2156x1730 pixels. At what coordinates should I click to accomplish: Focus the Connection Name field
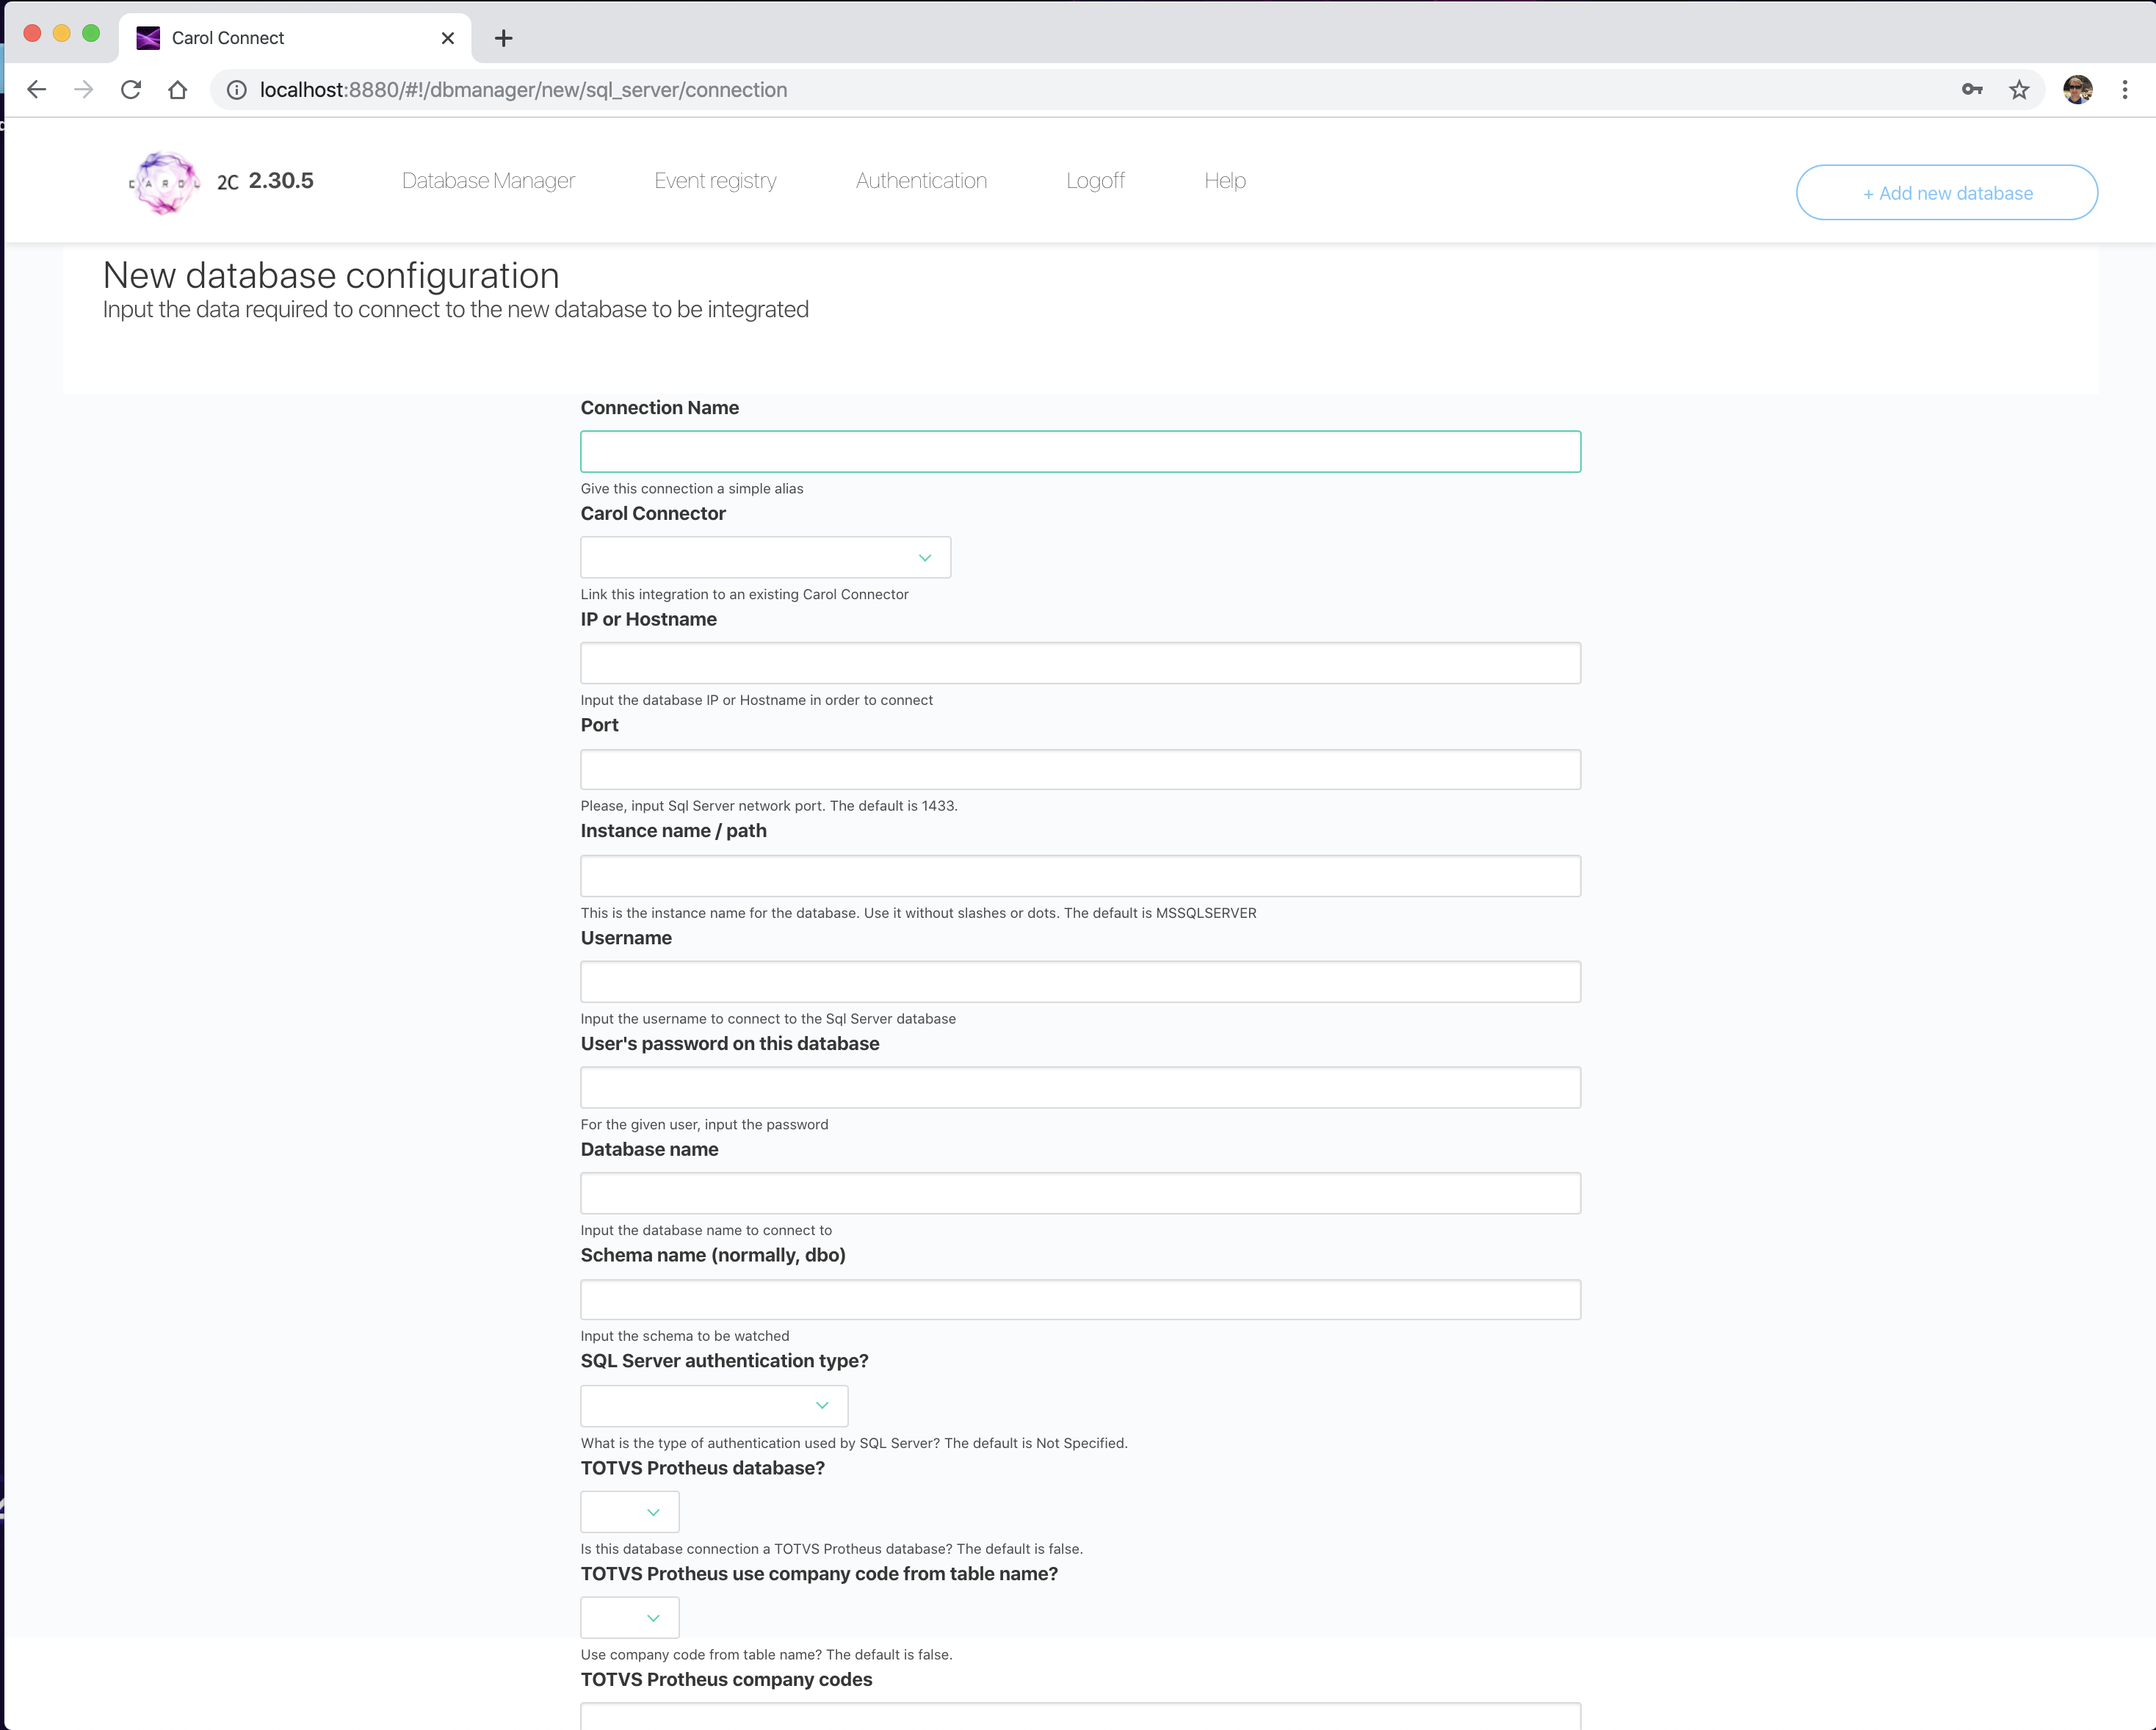1081,452
